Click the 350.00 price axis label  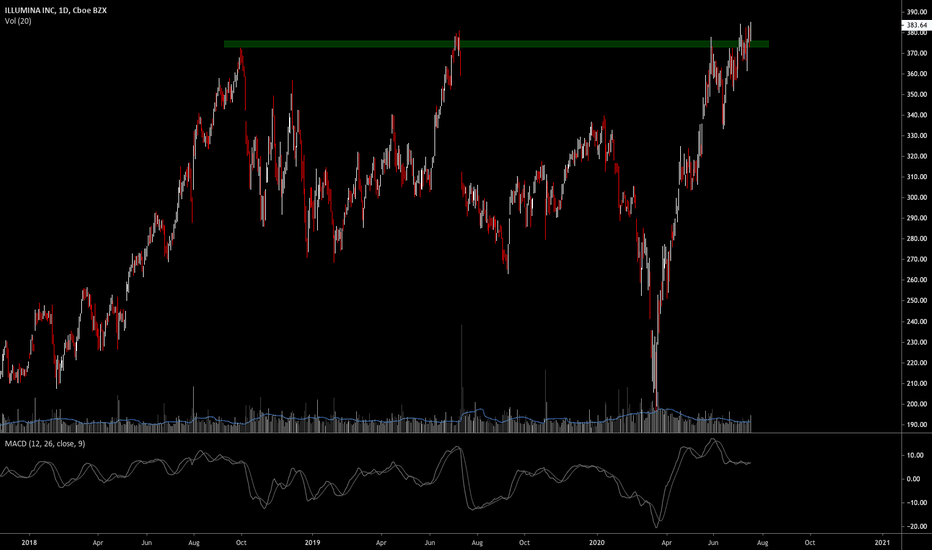tap(917, 95)
